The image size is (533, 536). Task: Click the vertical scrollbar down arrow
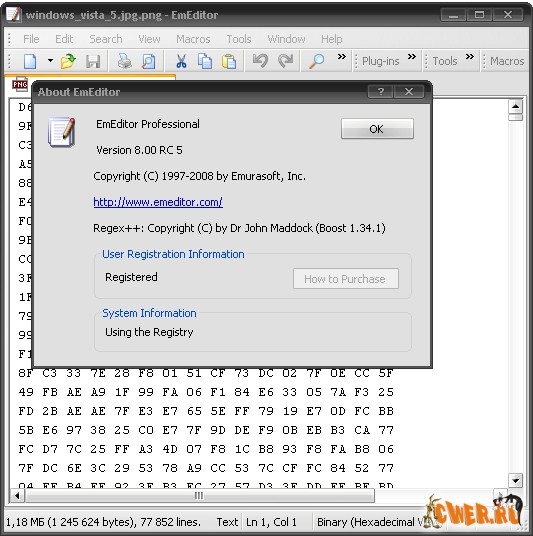click(516, 481)
